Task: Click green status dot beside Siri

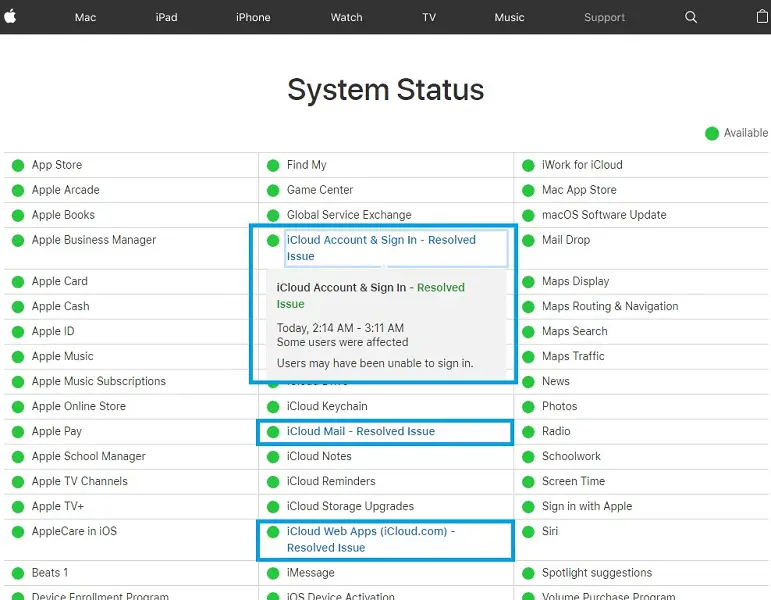Action: click(528, 532)
